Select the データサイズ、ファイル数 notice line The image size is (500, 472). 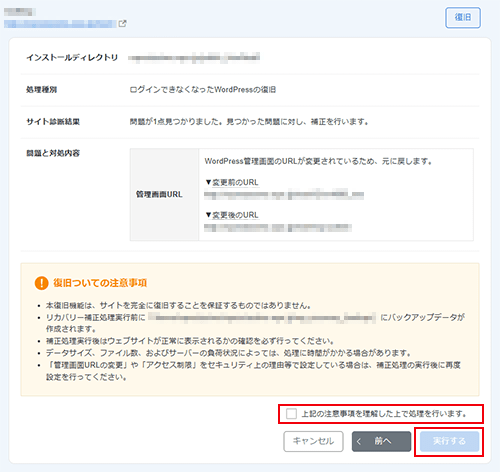coord(229,353)
